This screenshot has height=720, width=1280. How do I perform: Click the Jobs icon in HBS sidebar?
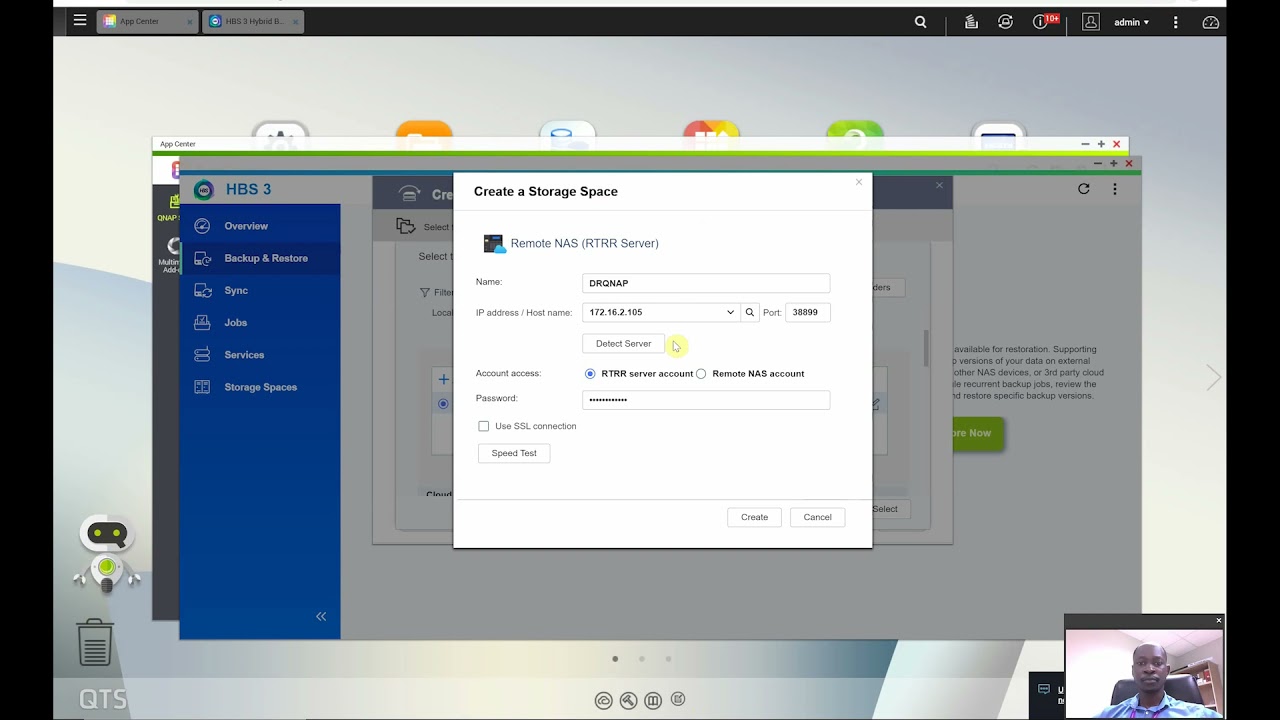[202, 322]
